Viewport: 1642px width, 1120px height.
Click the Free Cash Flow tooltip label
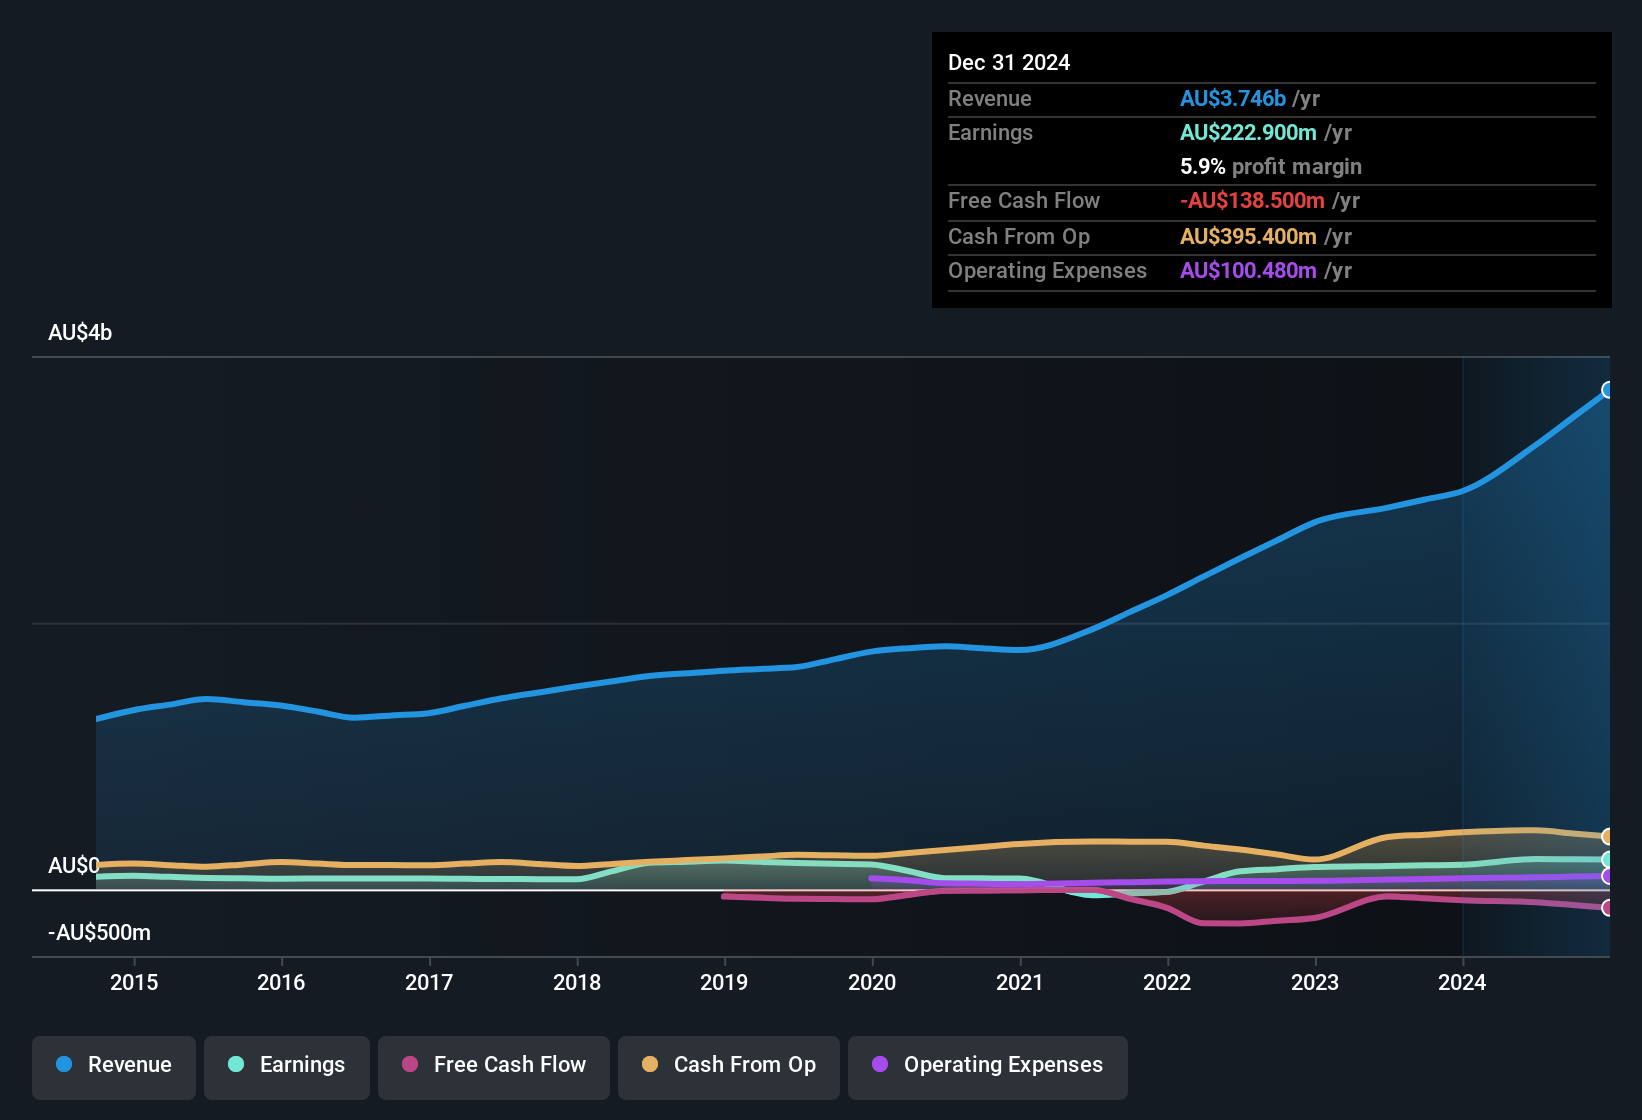[1024, 201]
